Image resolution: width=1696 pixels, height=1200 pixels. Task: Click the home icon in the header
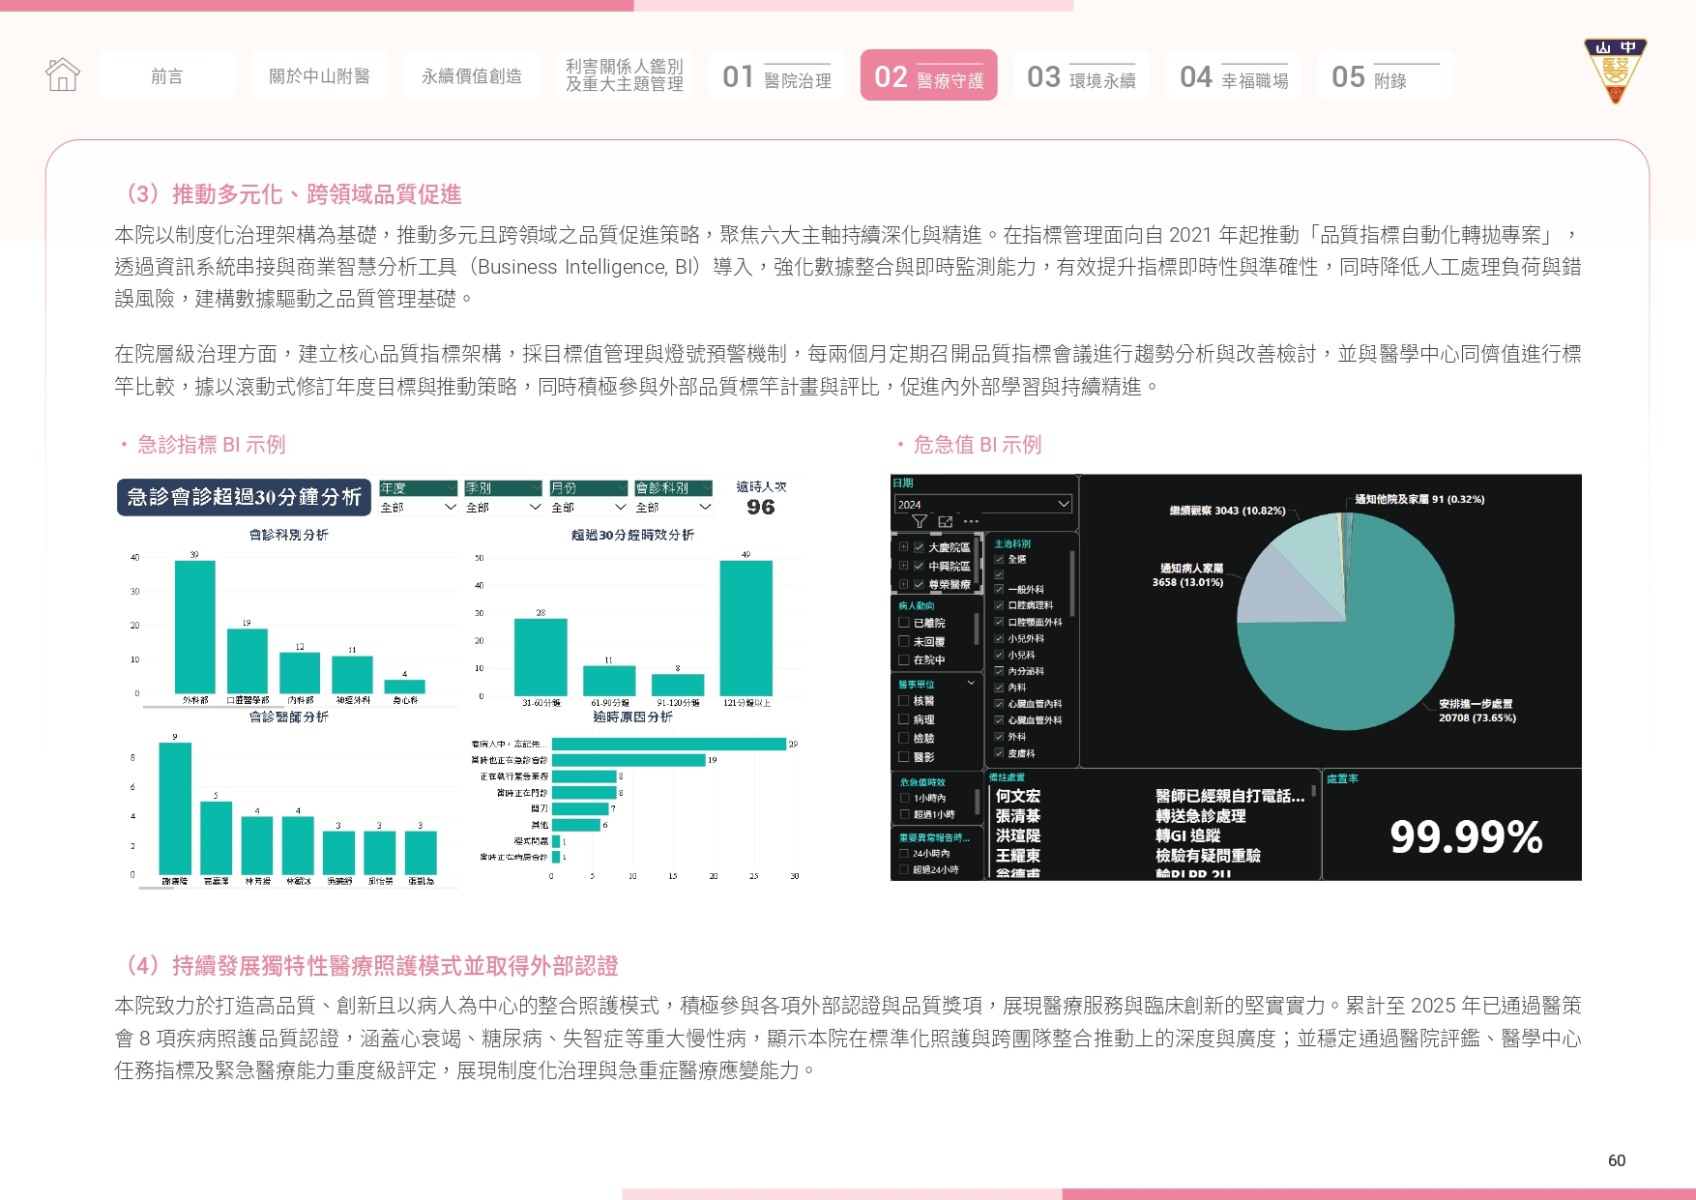[62, 74]
